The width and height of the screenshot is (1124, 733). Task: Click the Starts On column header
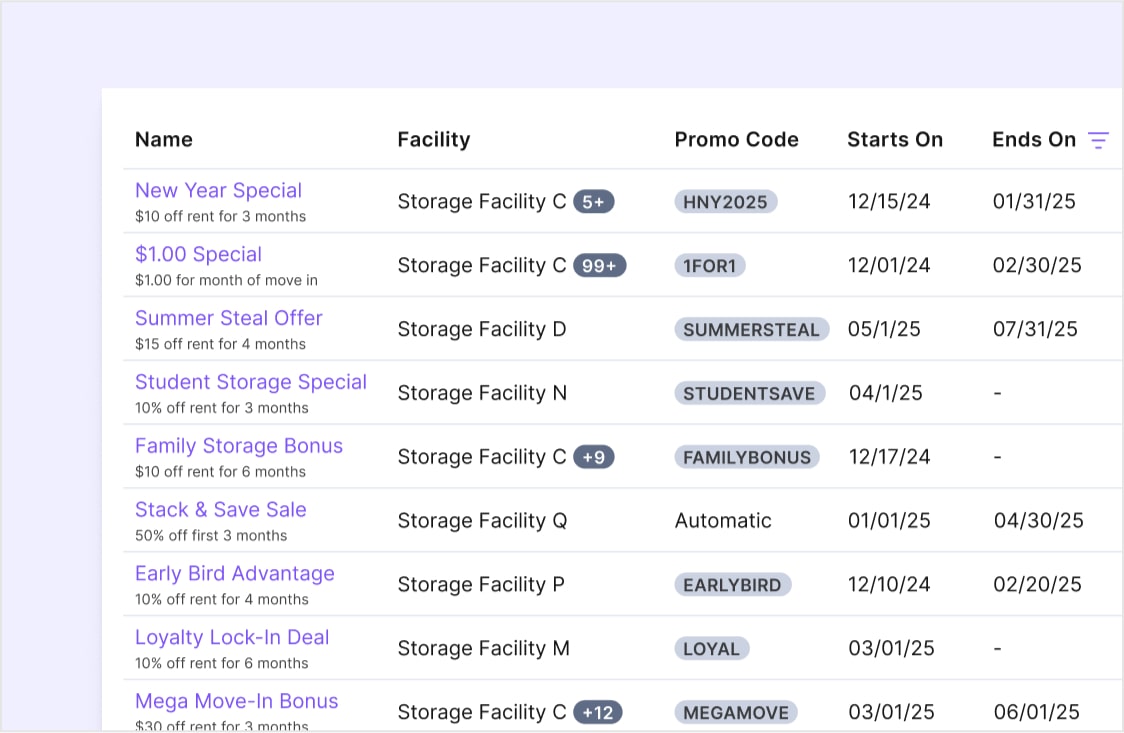tap(895, 140)
